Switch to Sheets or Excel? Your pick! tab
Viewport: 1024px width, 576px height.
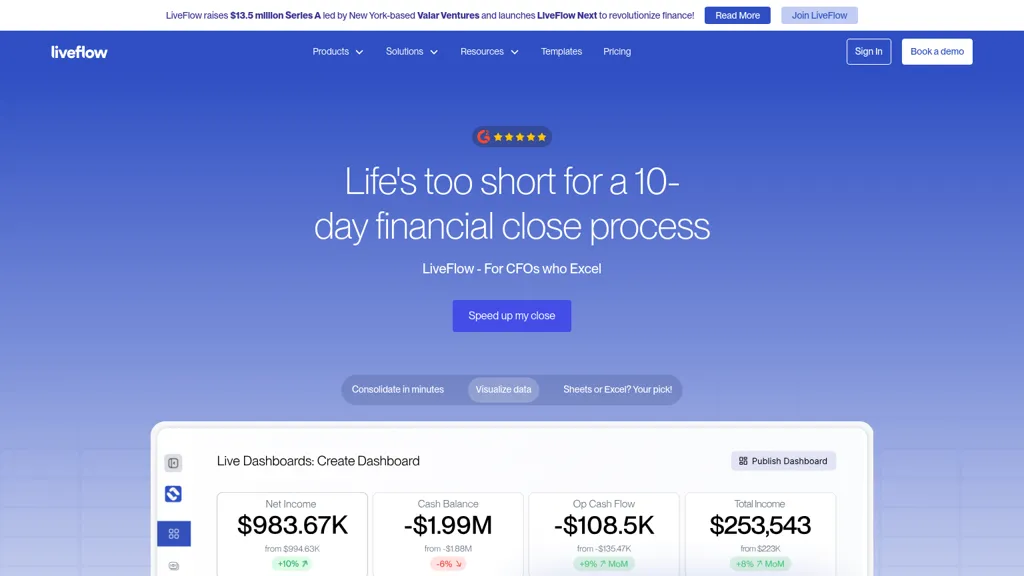pyautogui.click(x=618, y=389)
